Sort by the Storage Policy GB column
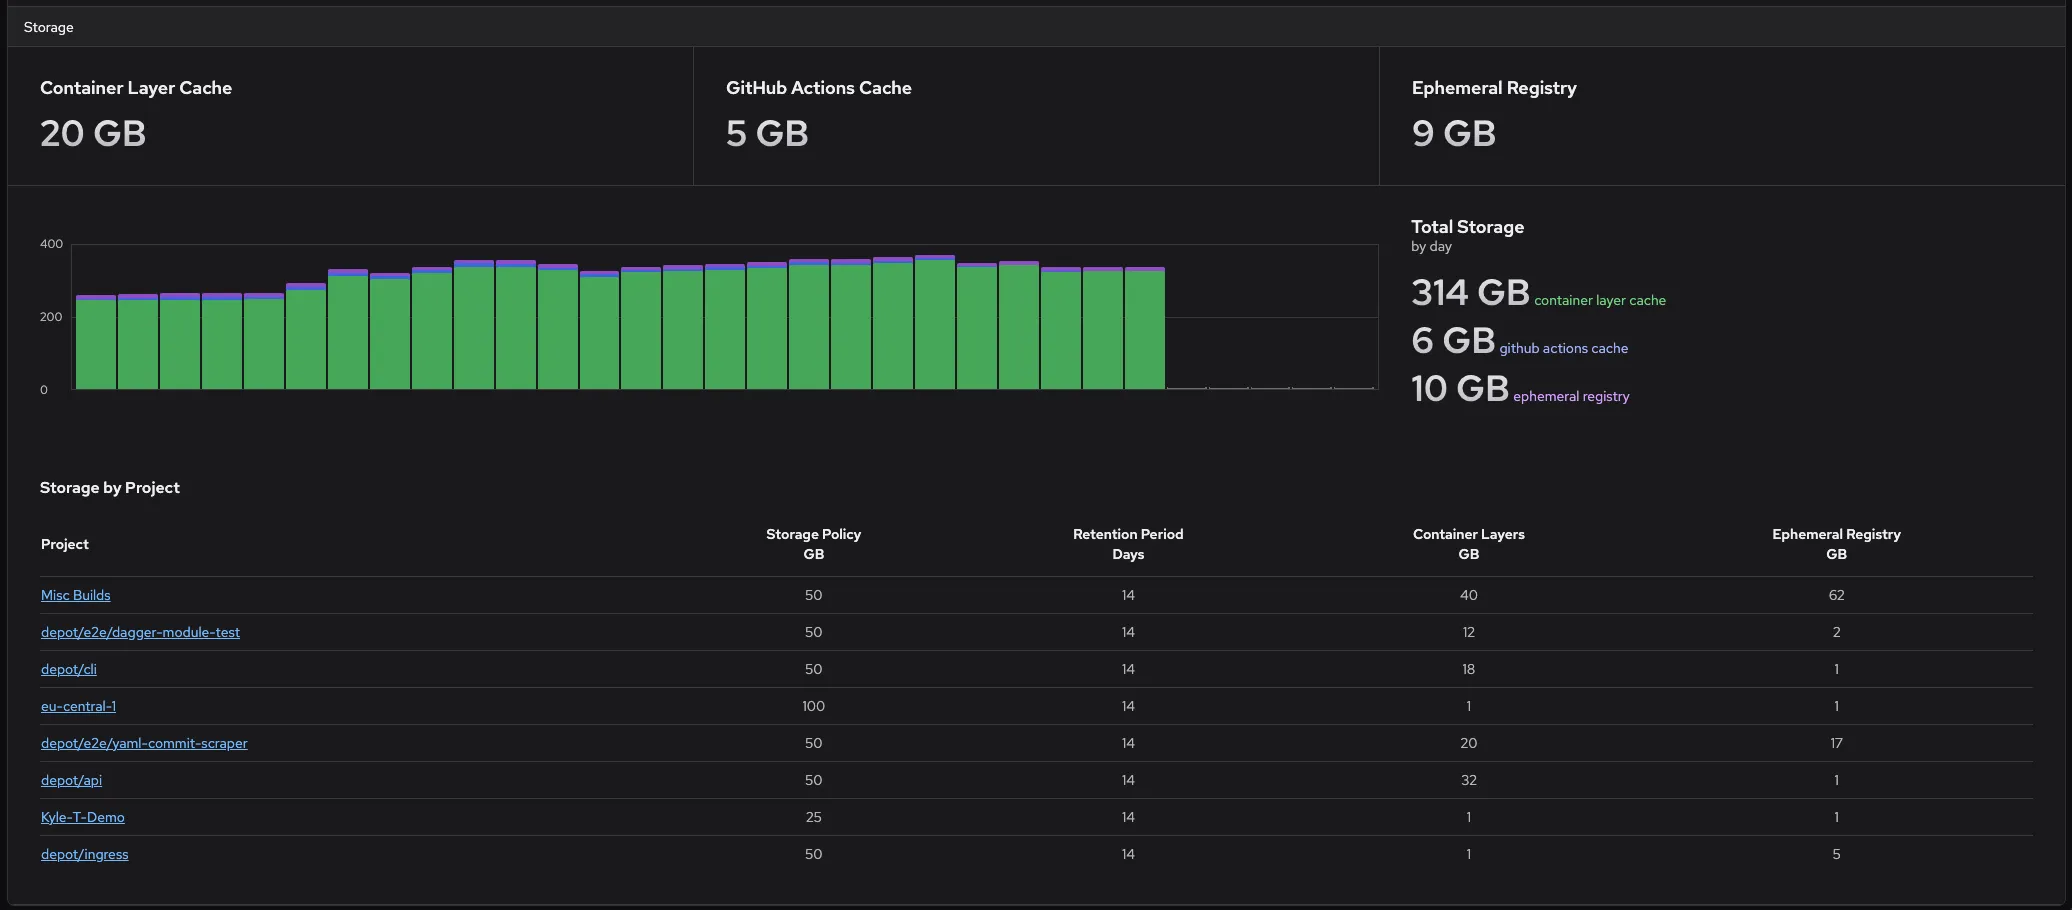This screenshot has width=2072, height=910. (x=813, y=544)
